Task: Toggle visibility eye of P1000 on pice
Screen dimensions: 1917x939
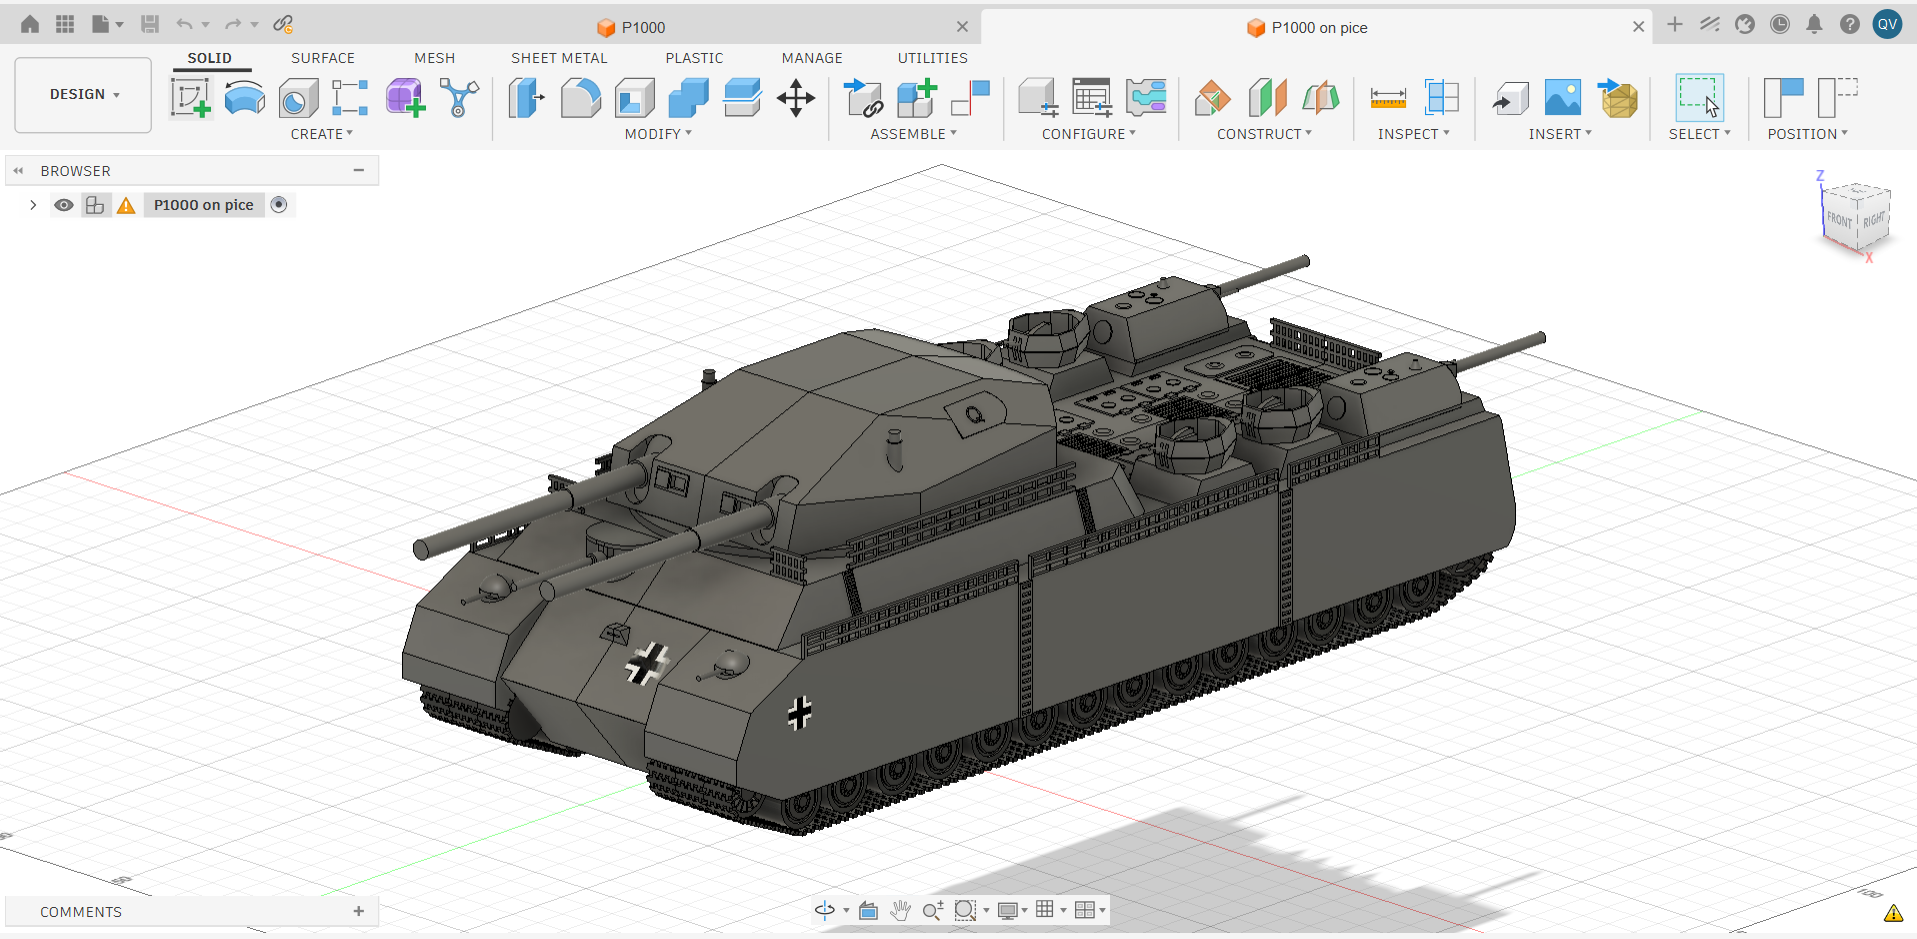Action: (64, 205)
